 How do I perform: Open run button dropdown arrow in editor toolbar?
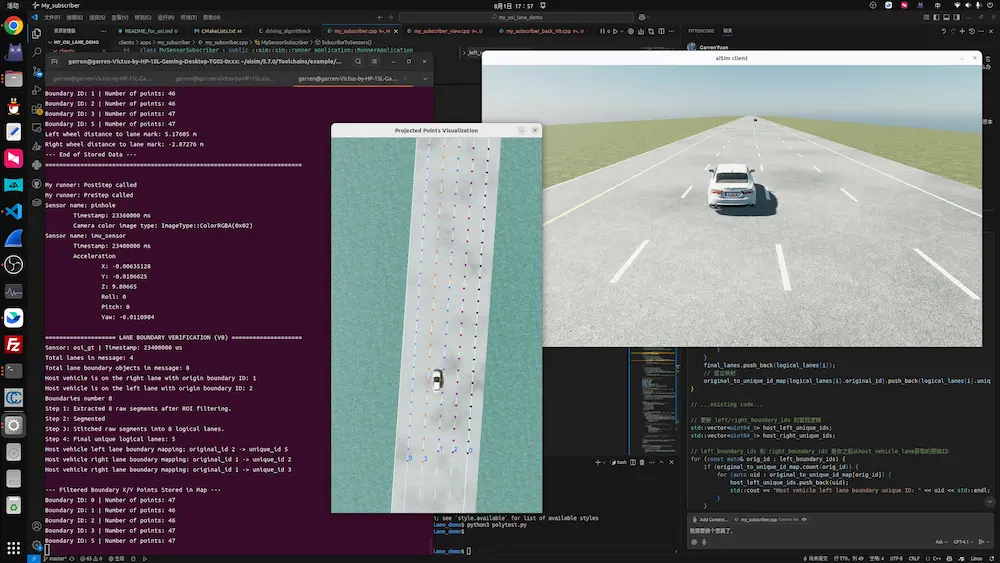tap(622, 31)
